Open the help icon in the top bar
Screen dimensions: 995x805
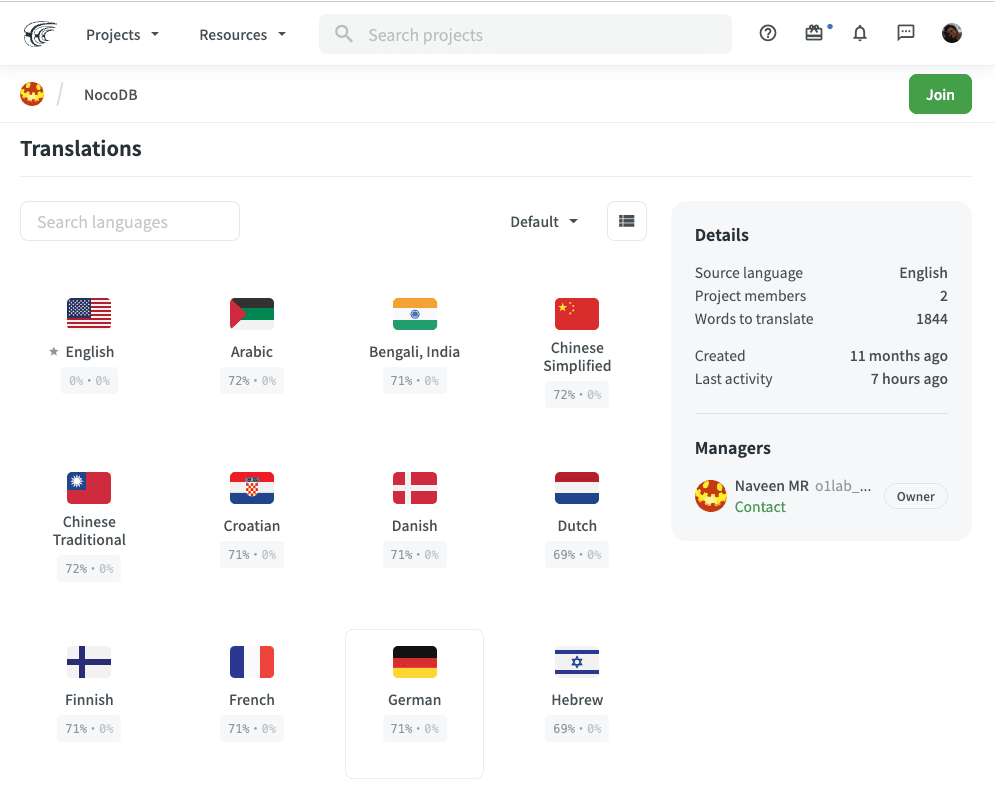click(x=767, y=33)
